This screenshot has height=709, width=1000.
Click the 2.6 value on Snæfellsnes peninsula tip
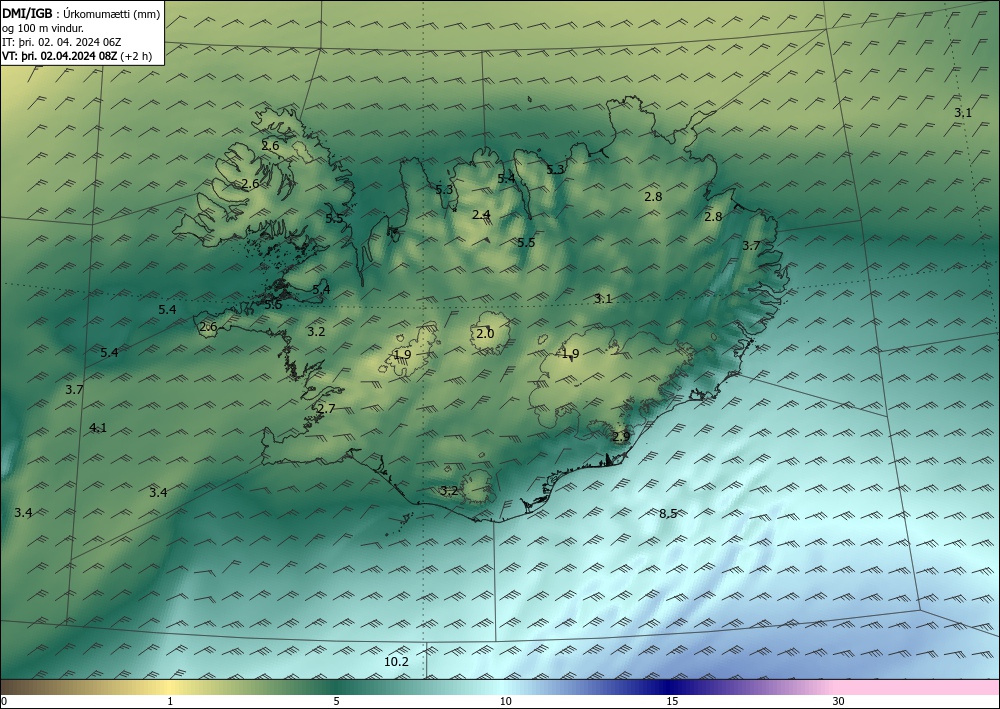tap(208, 327)
